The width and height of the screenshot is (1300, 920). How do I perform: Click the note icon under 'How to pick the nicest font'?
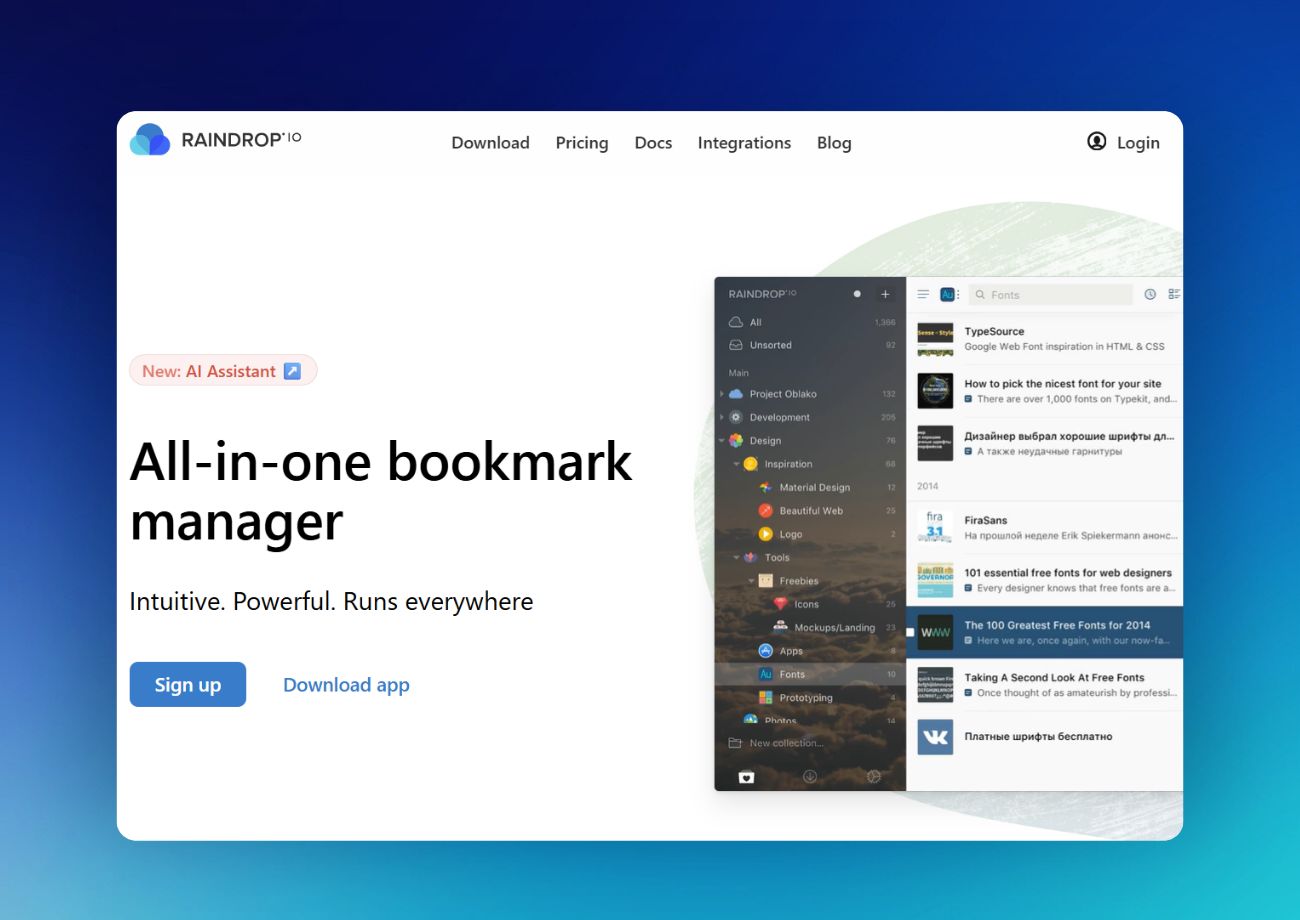tap(969, 399)
